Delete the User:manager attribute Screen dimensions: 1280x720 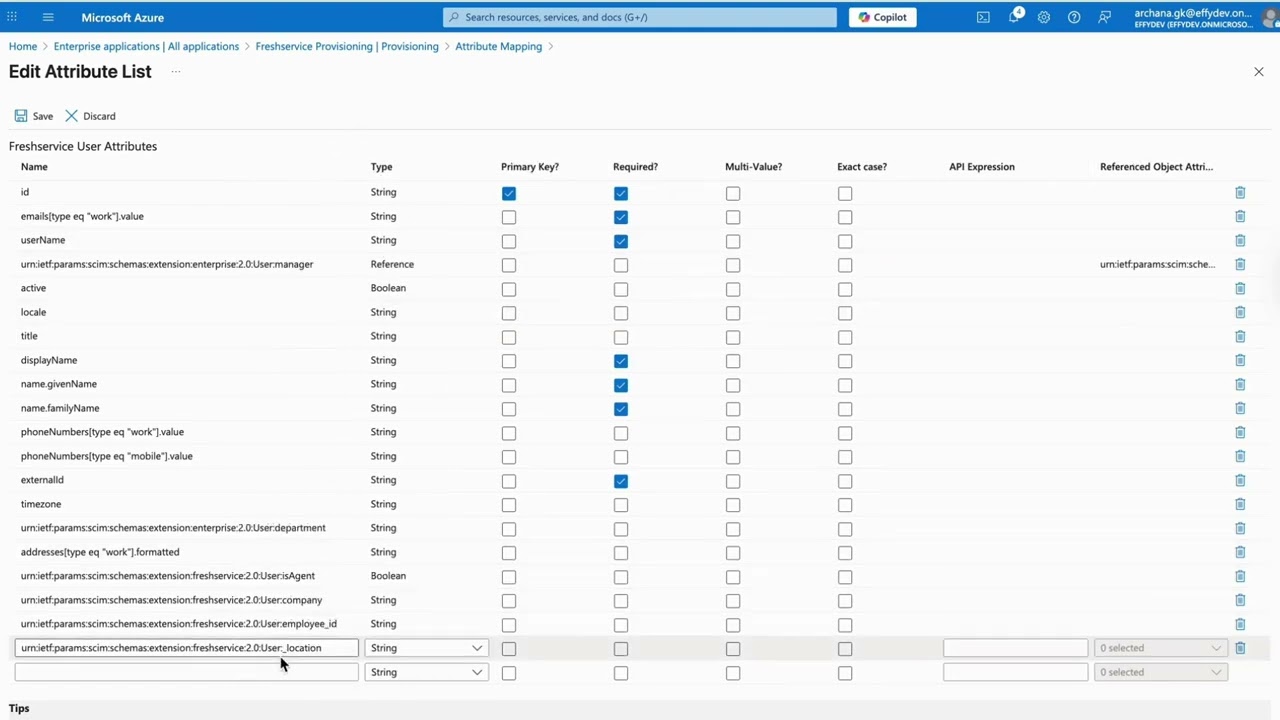pos(1240,264)
